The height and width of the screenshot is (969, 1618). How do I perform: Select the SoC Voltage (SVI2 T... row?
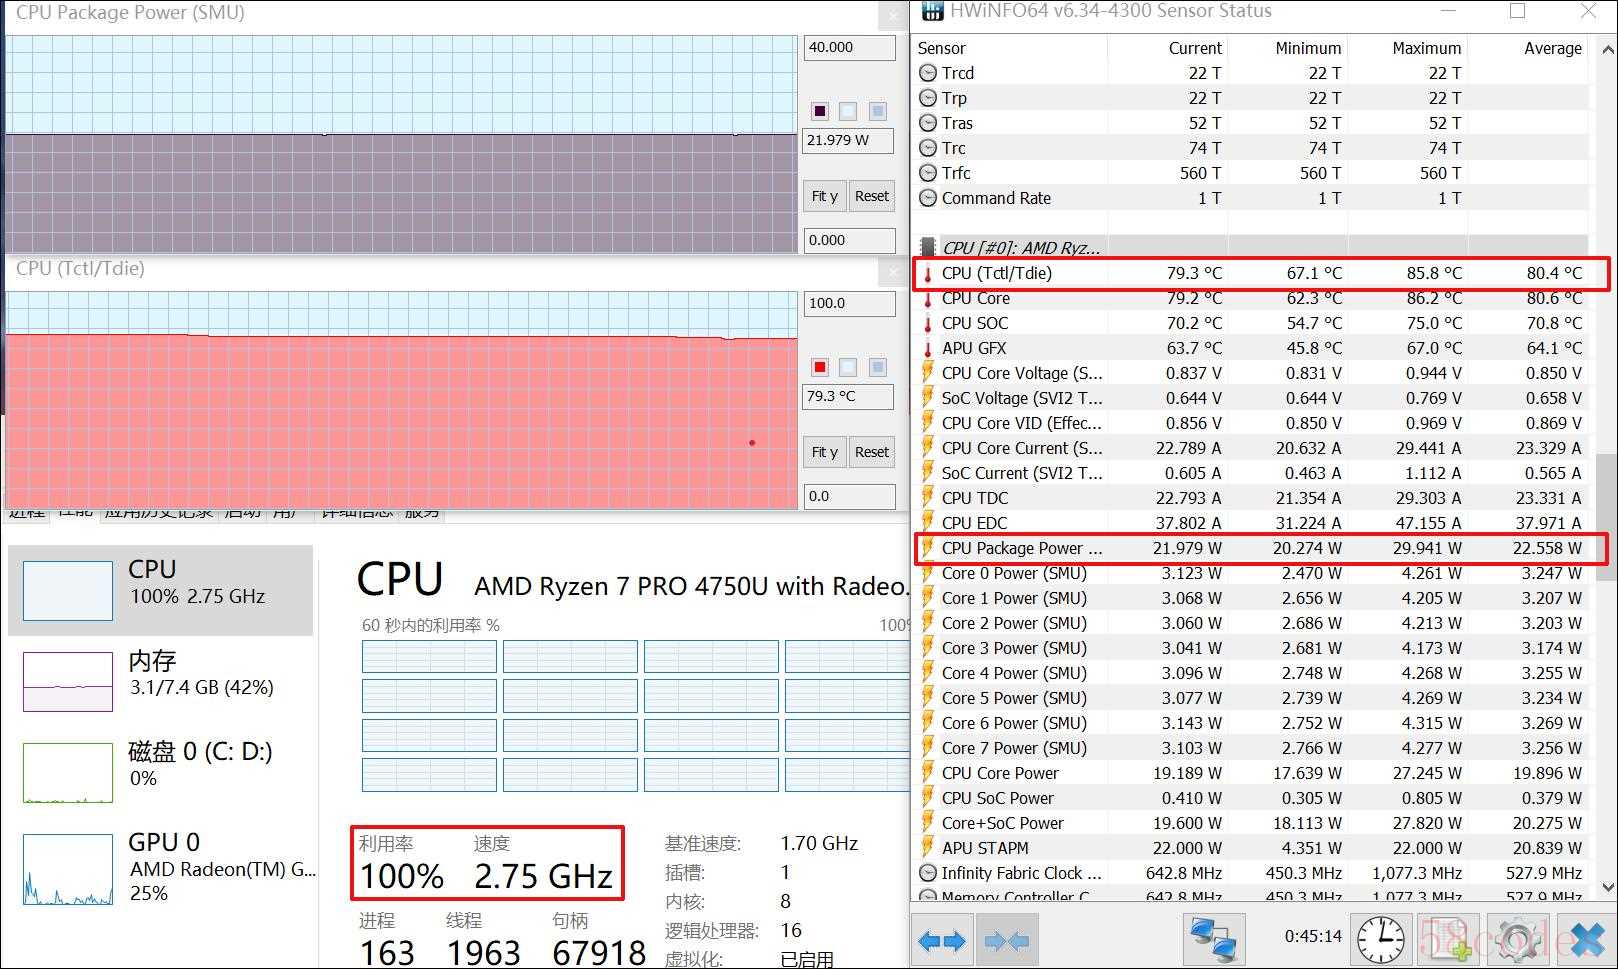pos(1250,398)
